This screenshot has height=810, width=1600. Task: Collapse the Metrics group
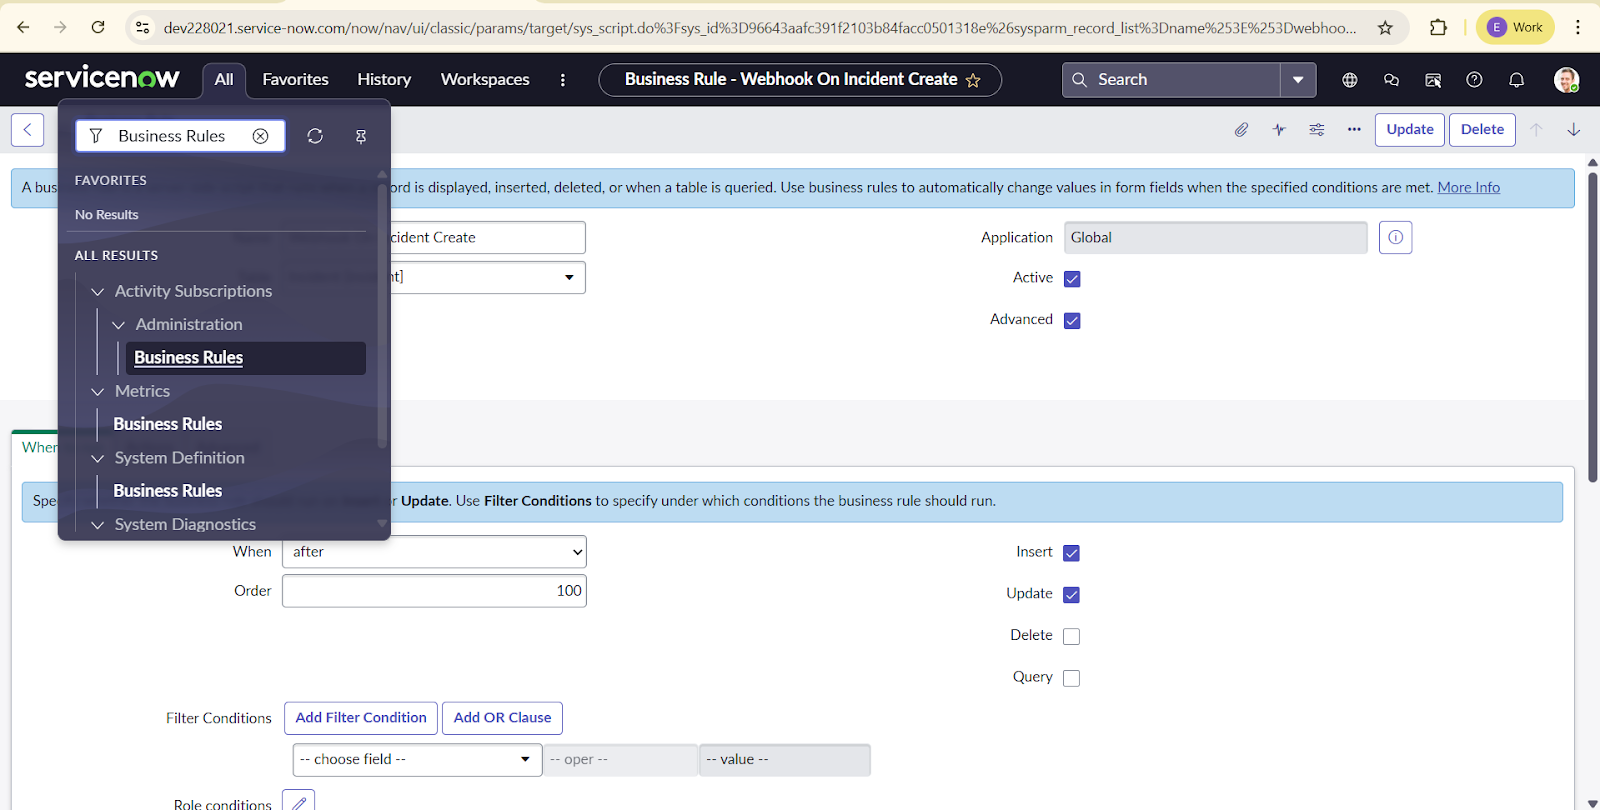click(97, 392)
